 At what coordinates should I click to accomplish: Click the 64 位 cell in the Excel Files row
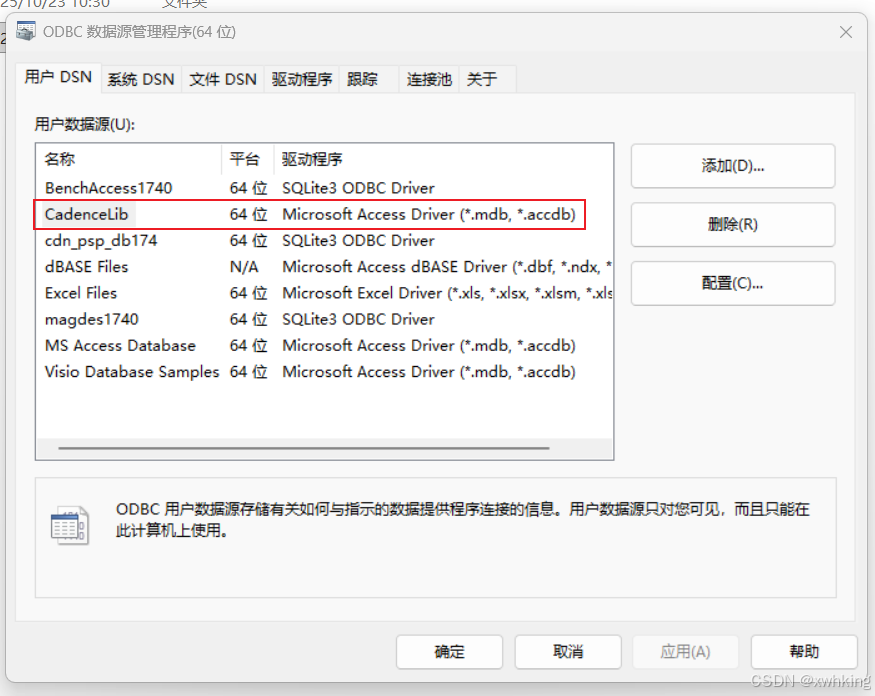click(249, 293)
